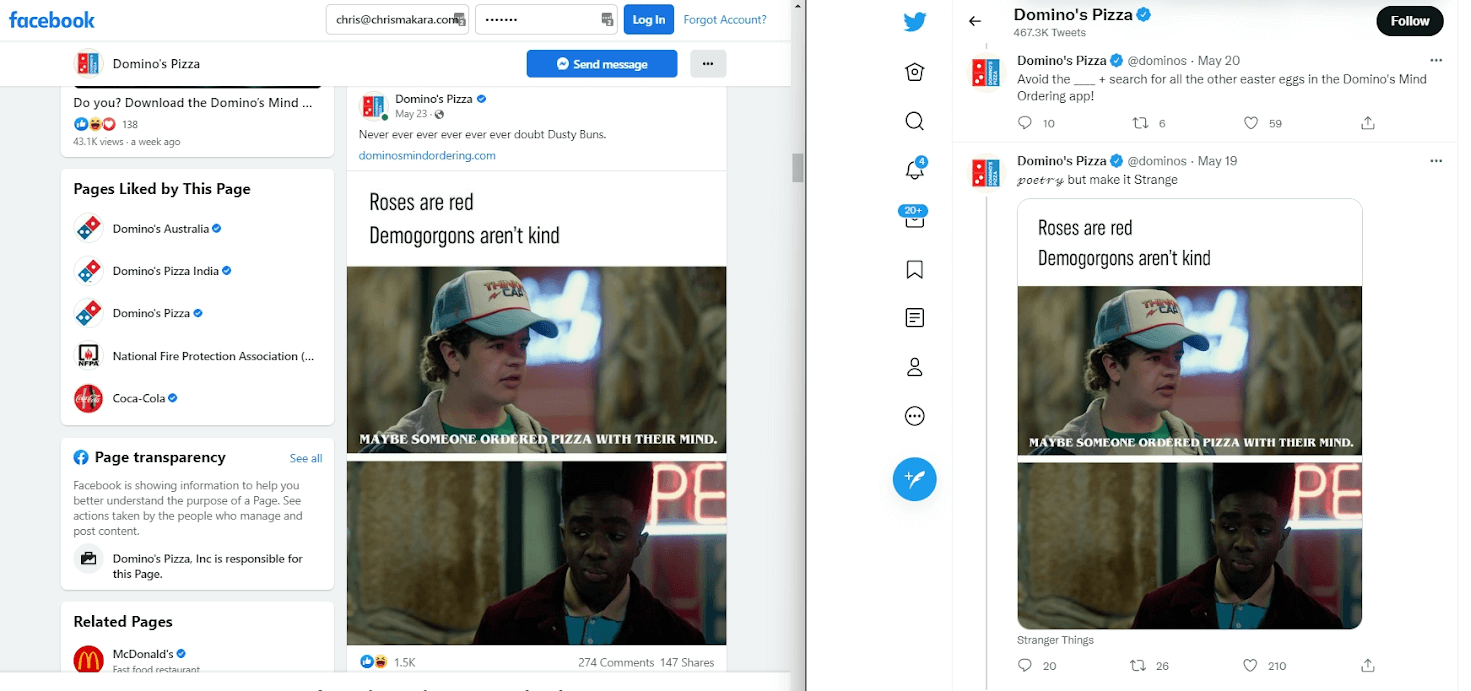Click the Stranger Things label under tweet
This screenshot has height=691, width=1471.
pyautogui.click(x=1055, y=640)
